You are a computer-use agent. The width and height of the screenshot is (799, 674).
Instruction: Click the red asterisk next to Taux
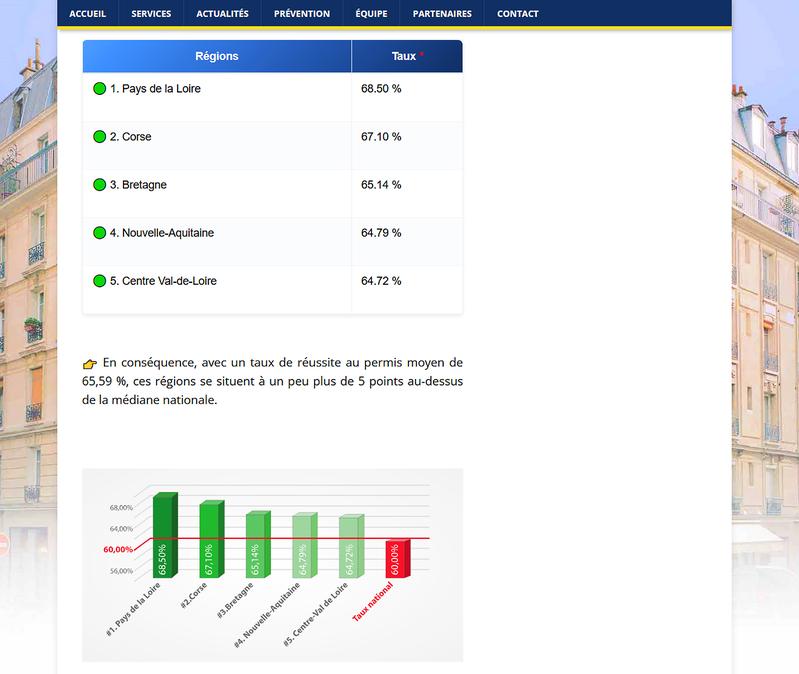tap(421, 56)
